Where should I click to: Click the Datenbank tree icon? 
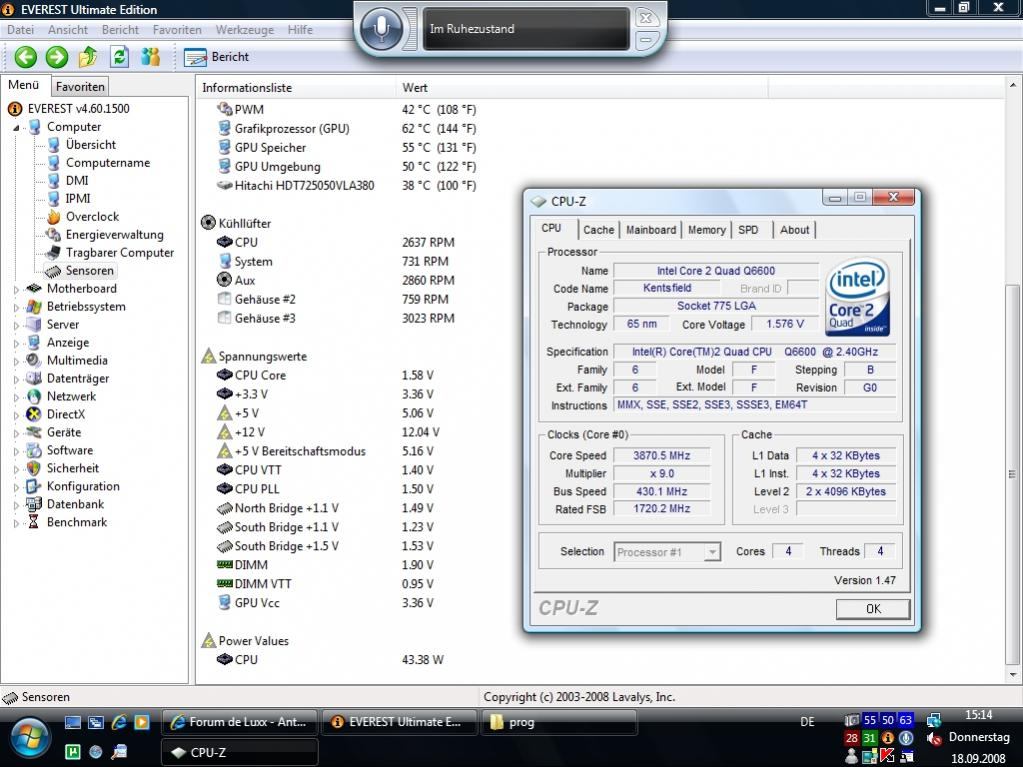coord(33,504)
